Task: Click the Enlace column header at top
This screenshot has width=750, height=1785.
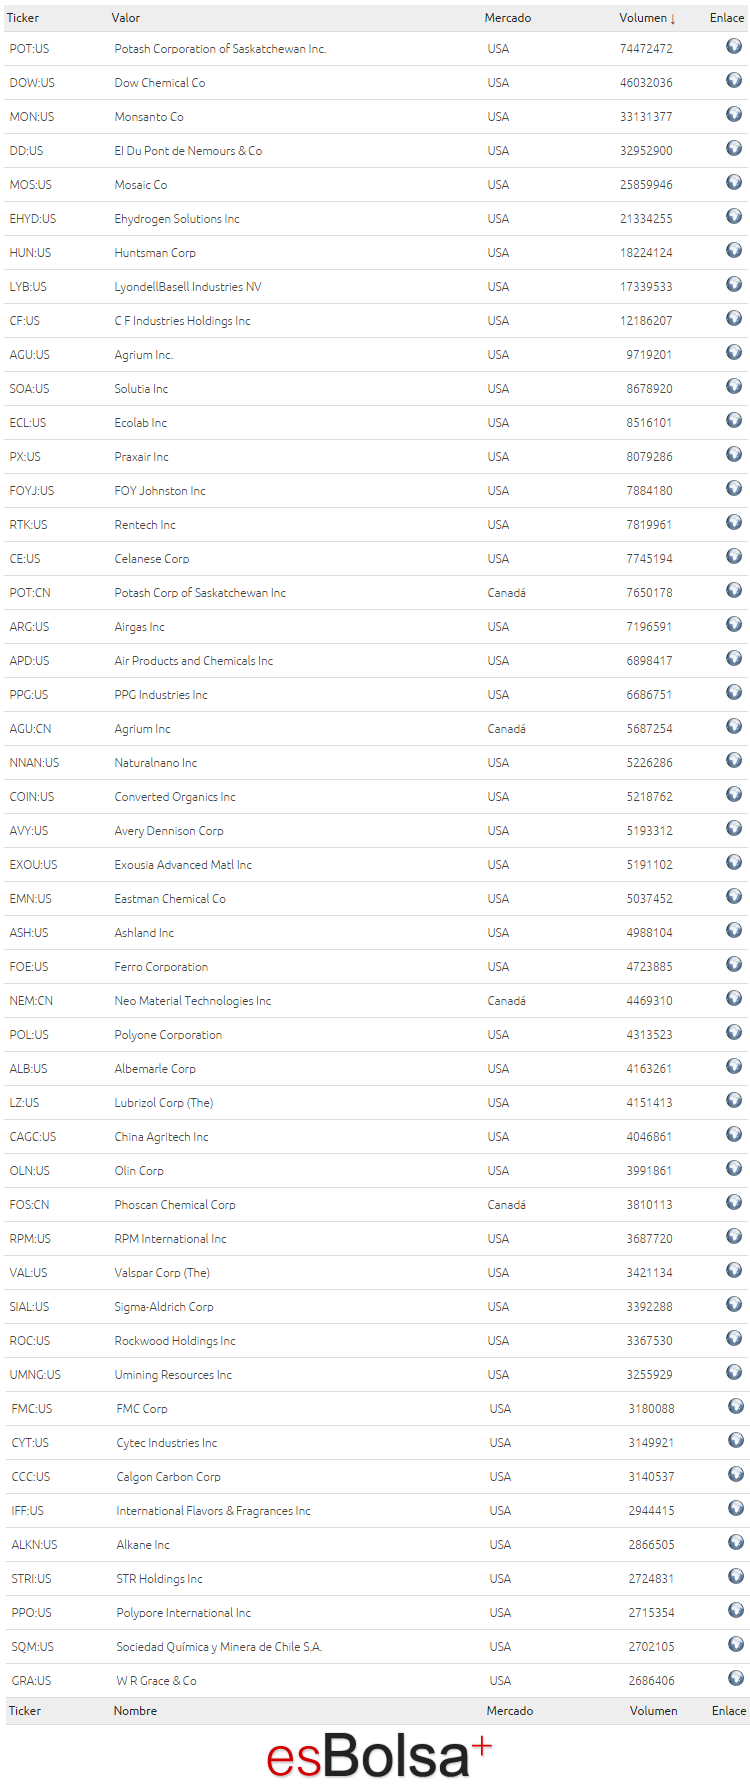Action: tap(727, 18)
